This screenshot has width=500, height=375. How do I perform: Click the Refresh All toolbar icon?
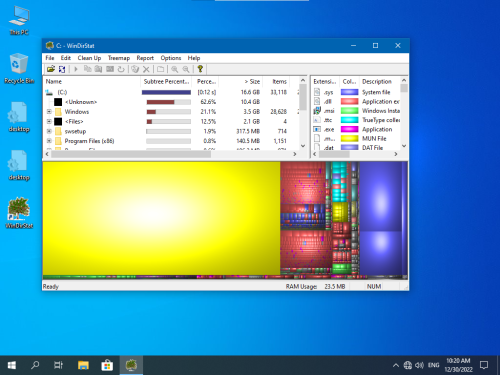pyautogui.click(x=62, y=69)
